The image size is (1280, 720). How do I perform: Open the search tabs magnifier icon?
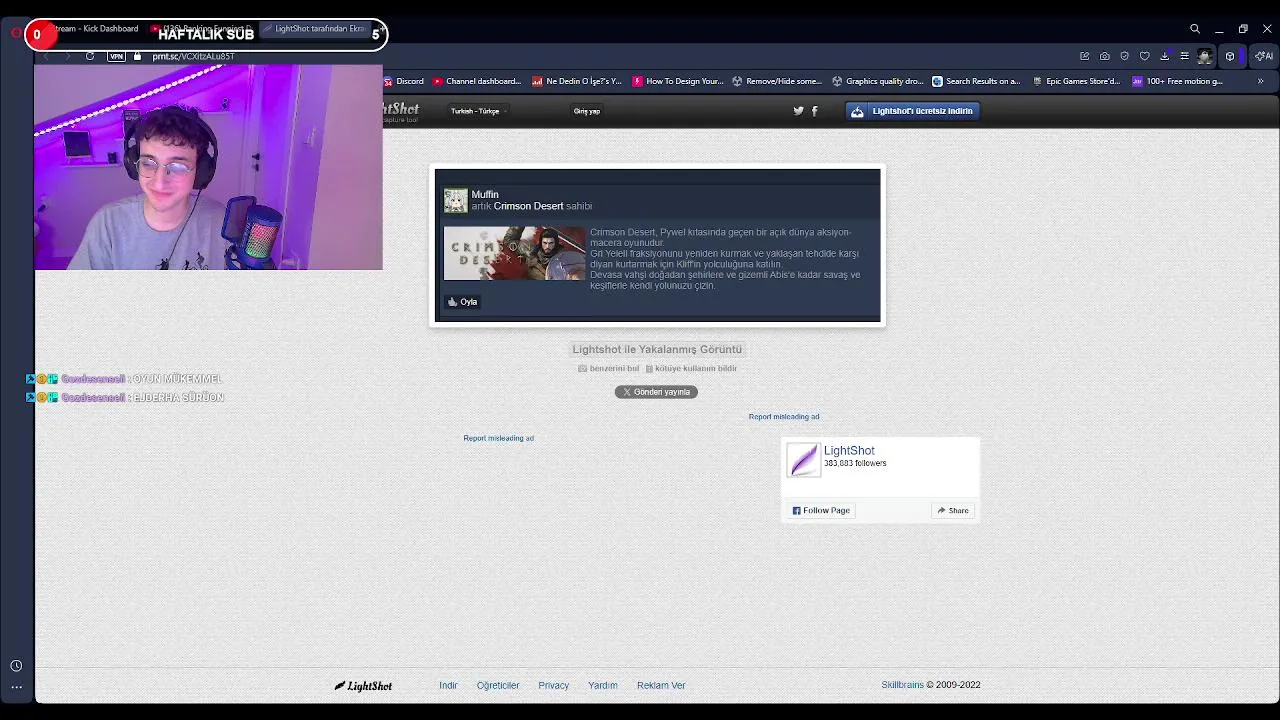(1195, 29)
